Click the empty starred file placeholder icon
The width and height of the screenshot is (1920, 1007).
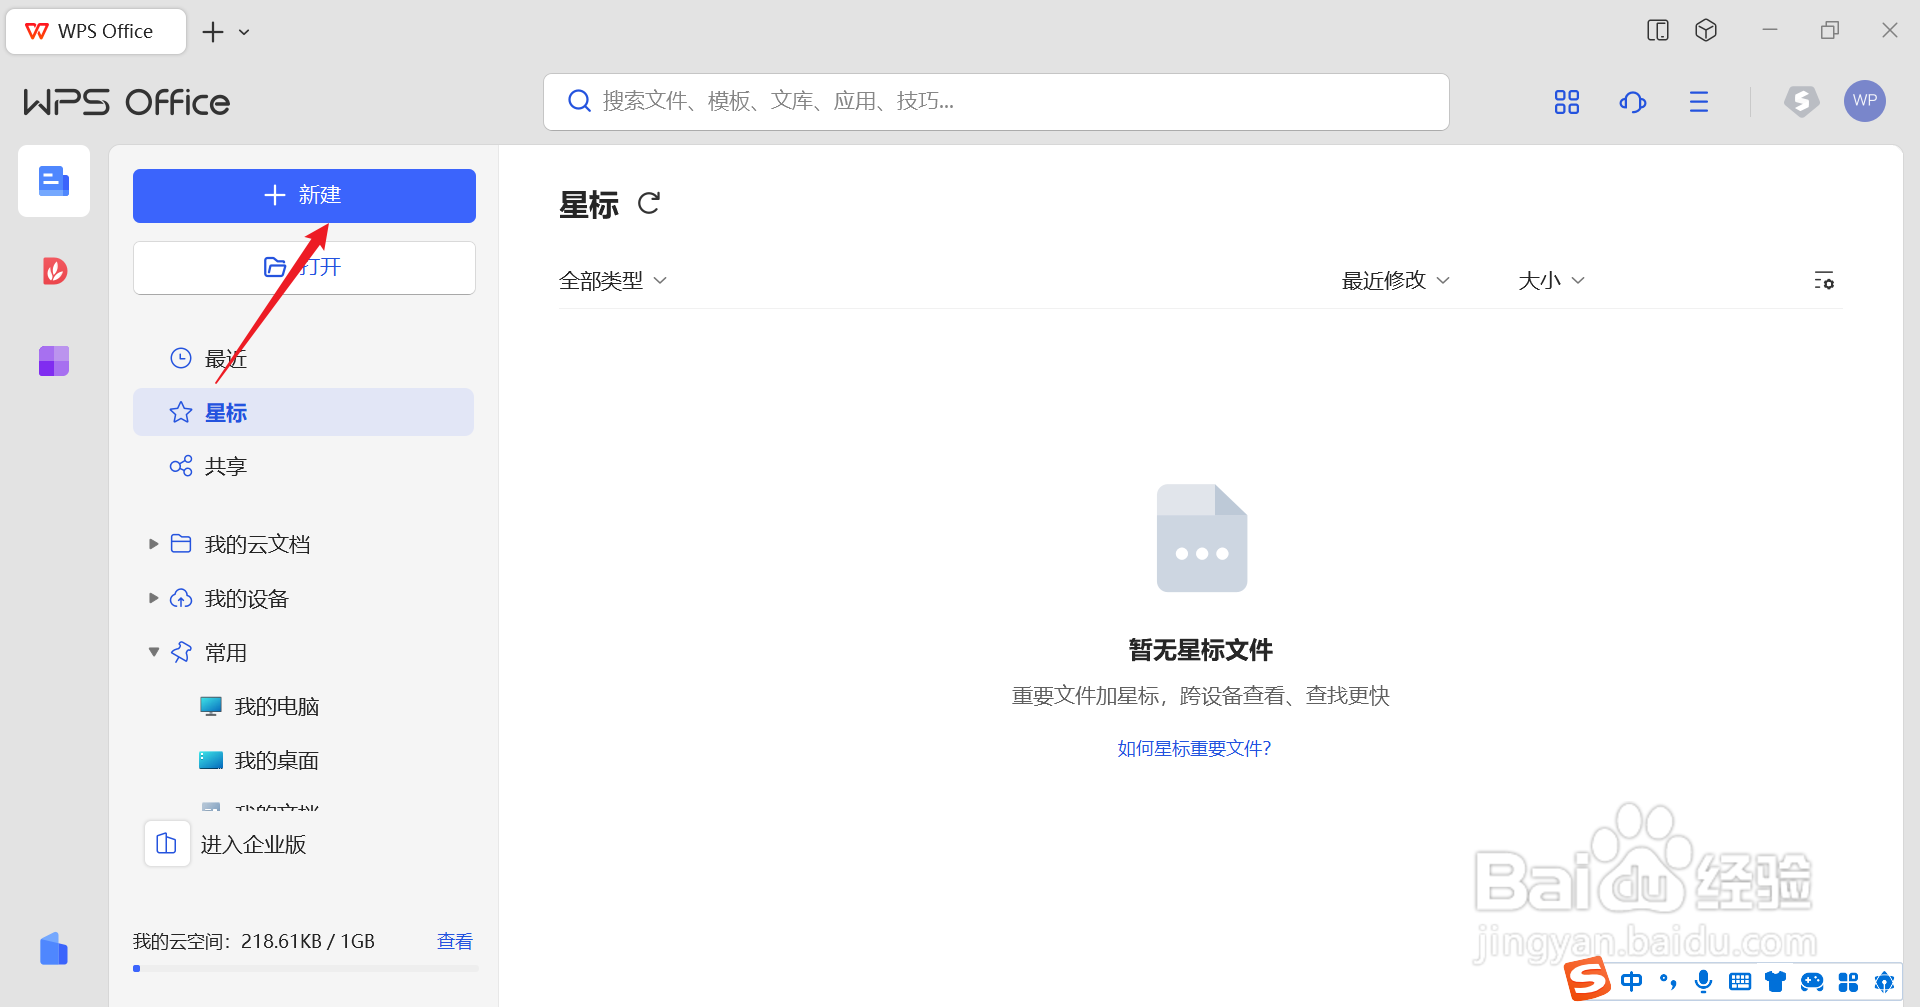click(1202, 538)
